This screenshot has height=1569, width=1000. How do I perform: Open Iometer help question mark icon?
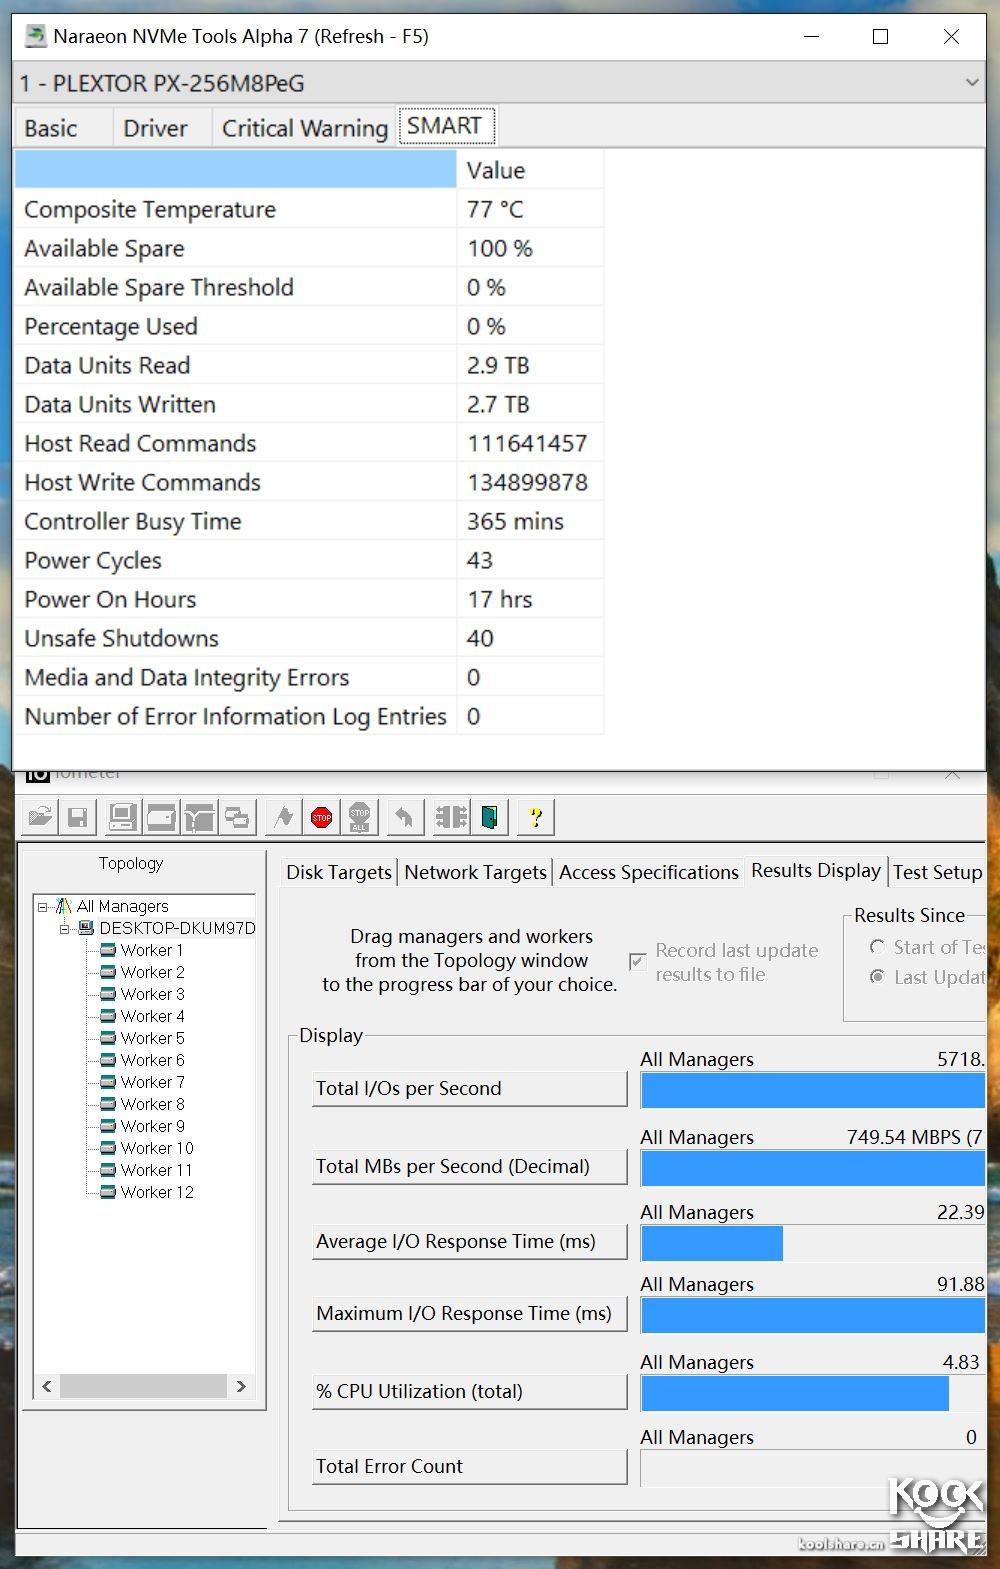pyautogui.click(x=536, y=818)
